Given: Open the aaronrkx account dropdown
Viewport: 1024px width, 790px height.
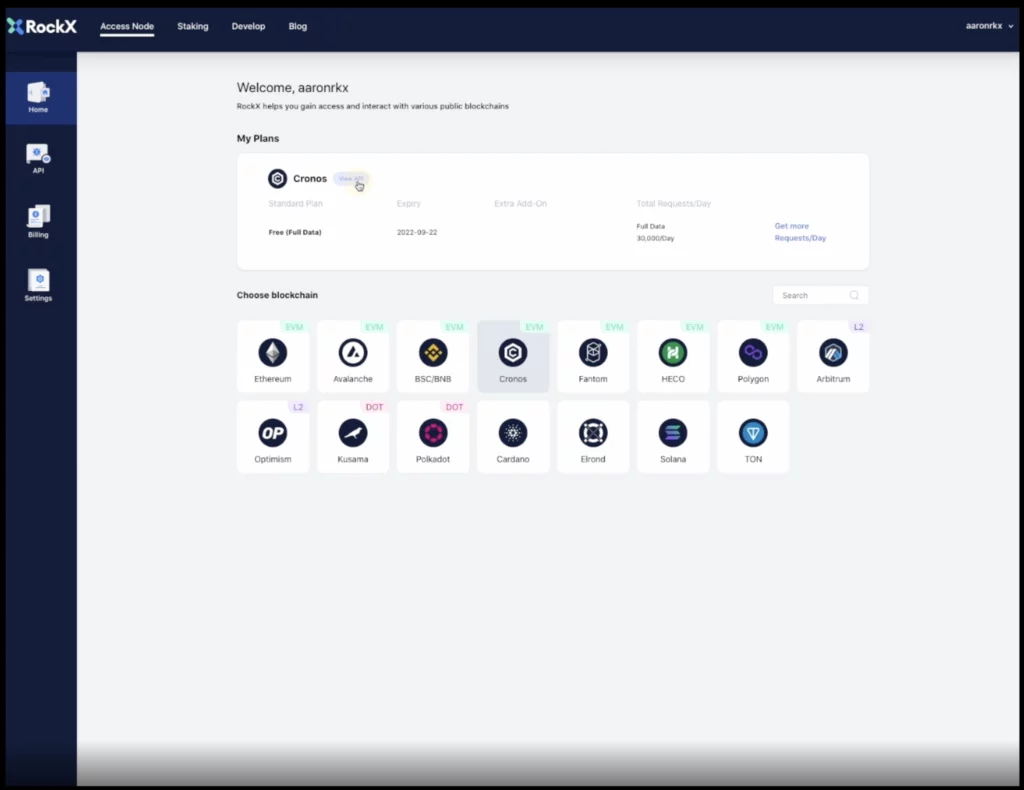Looking at the screenshot, I should [989, 26].
